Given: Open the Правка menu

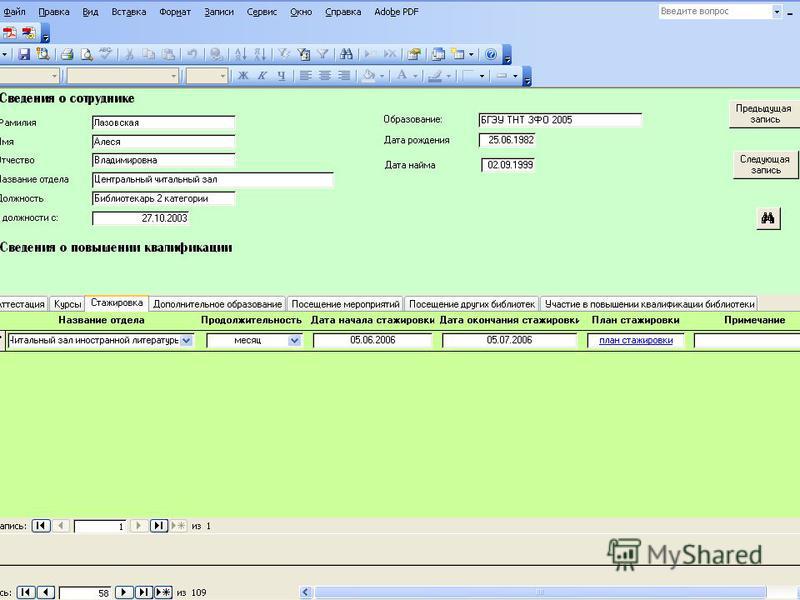Looking at the screenshot, I should pos(54,11).
